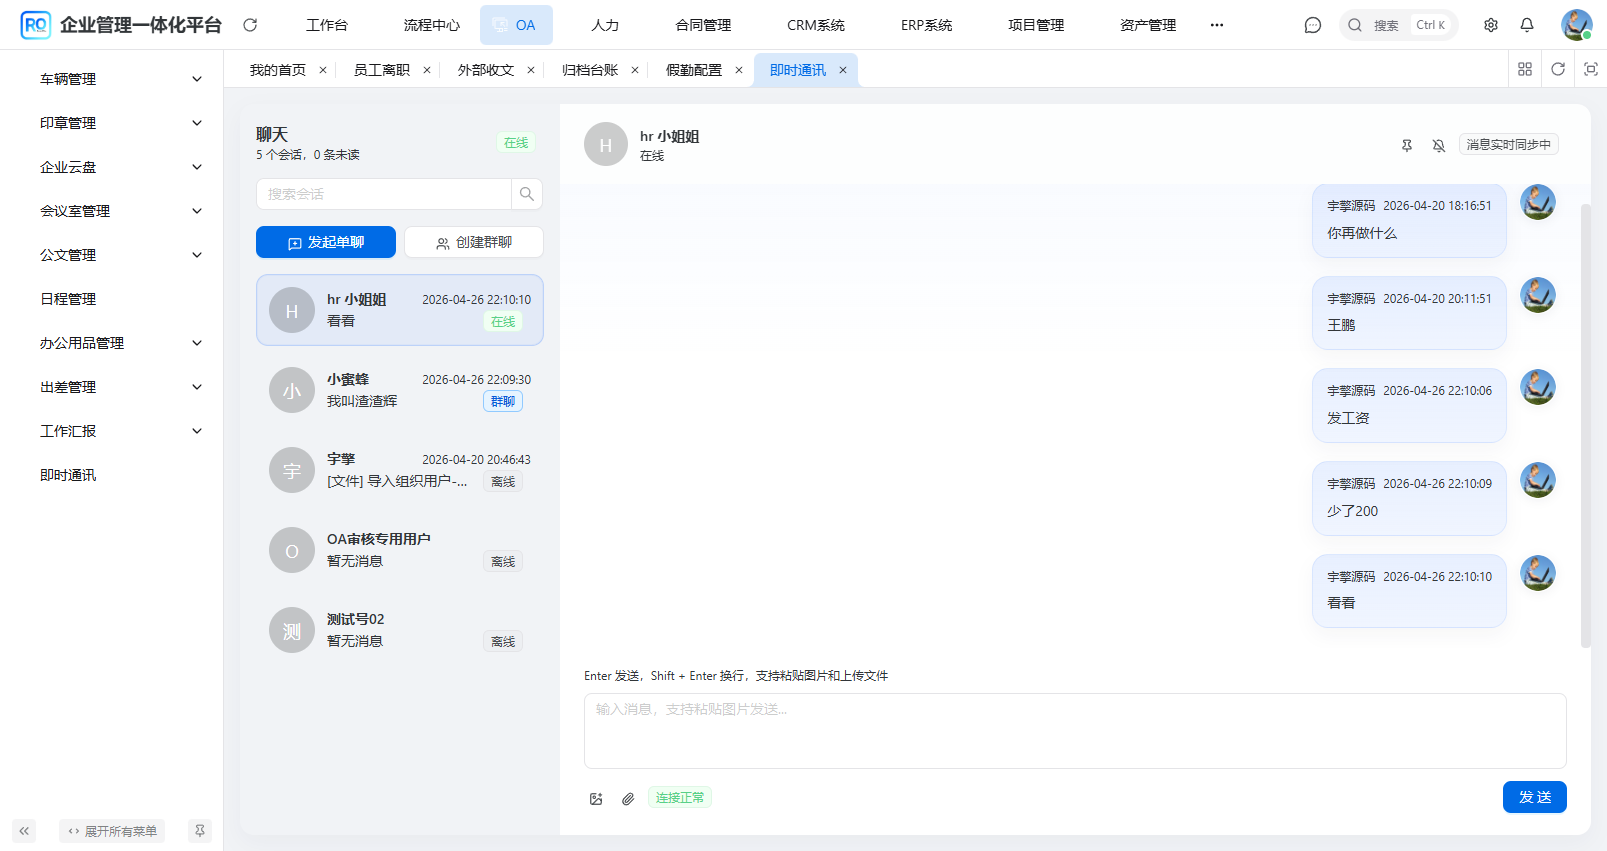Screen dimensions: 1607x851
Task: Click the 发起单聊 button
Action: point(326,242)
